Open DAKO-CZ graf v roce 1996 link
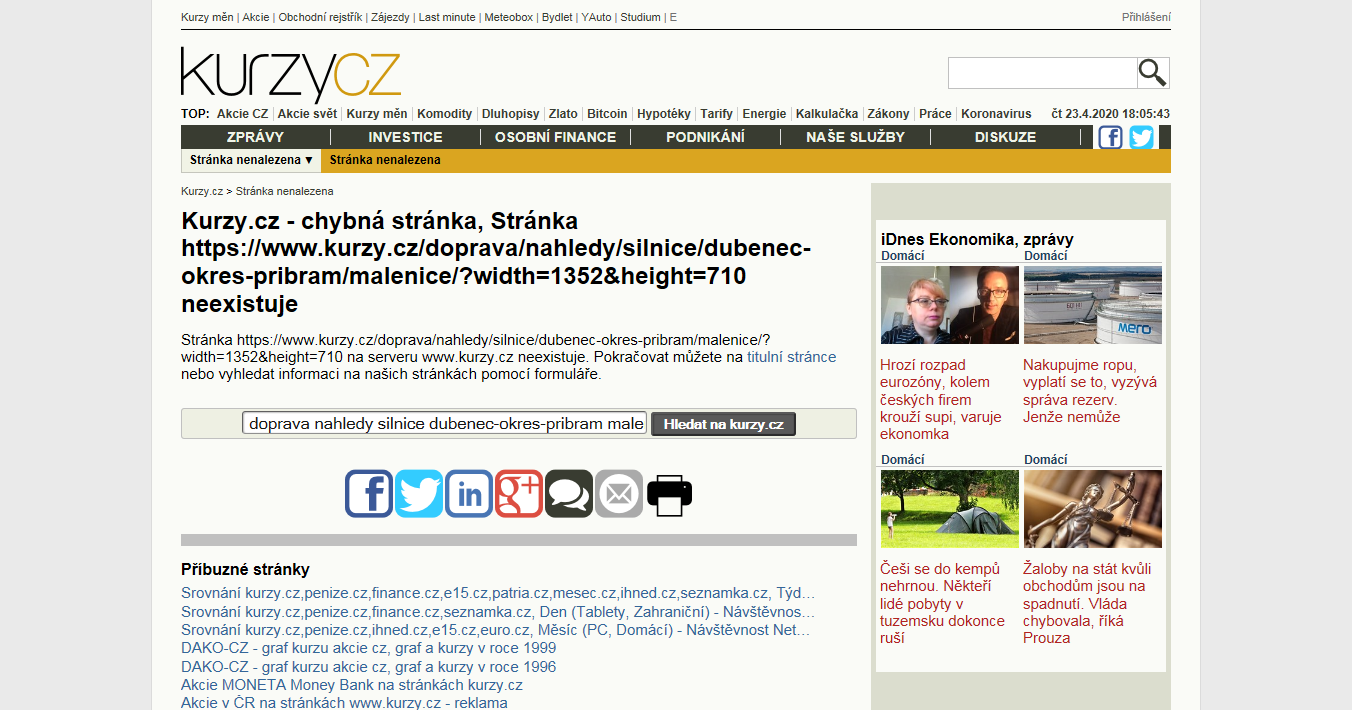1352x710 pixels. click(368, 667)
